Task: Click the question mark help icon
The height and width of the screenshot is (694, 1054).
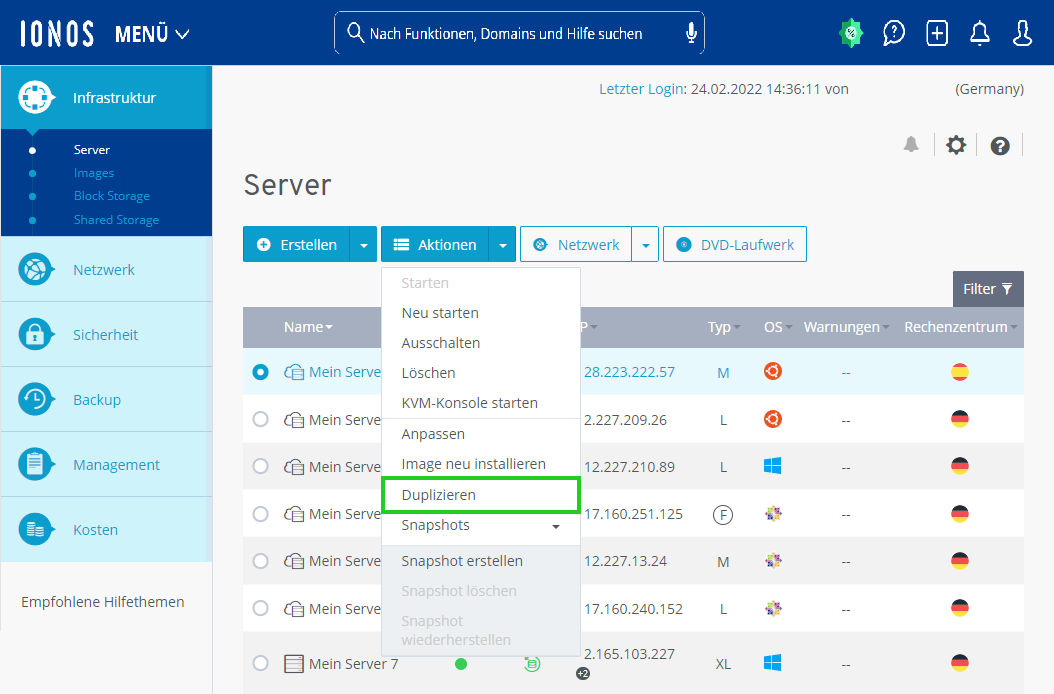Action: 1000,145
